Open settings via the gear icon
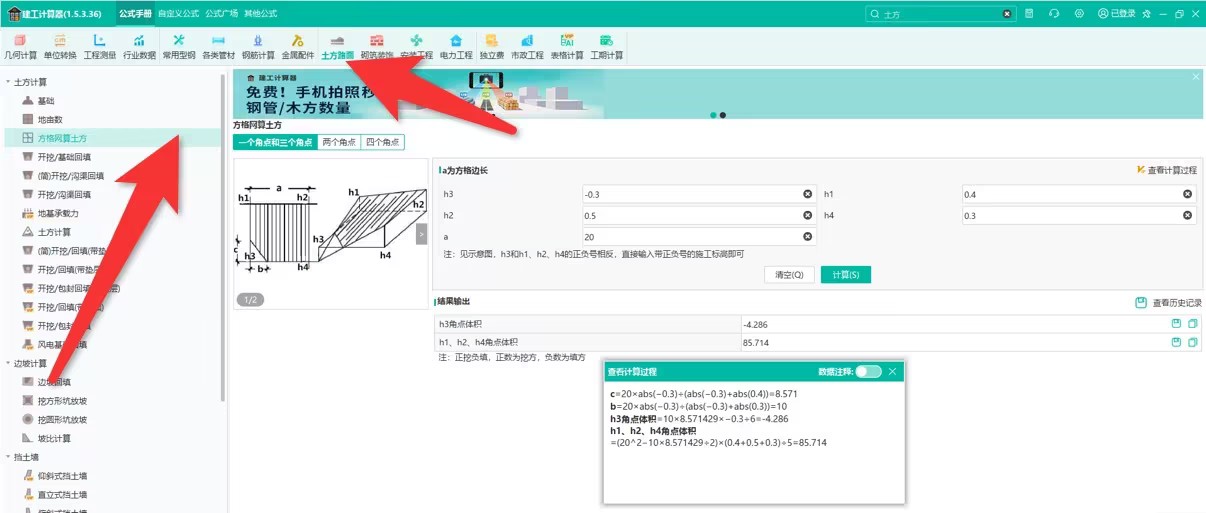The image size is (1206, 513). tap(1079, 14)
